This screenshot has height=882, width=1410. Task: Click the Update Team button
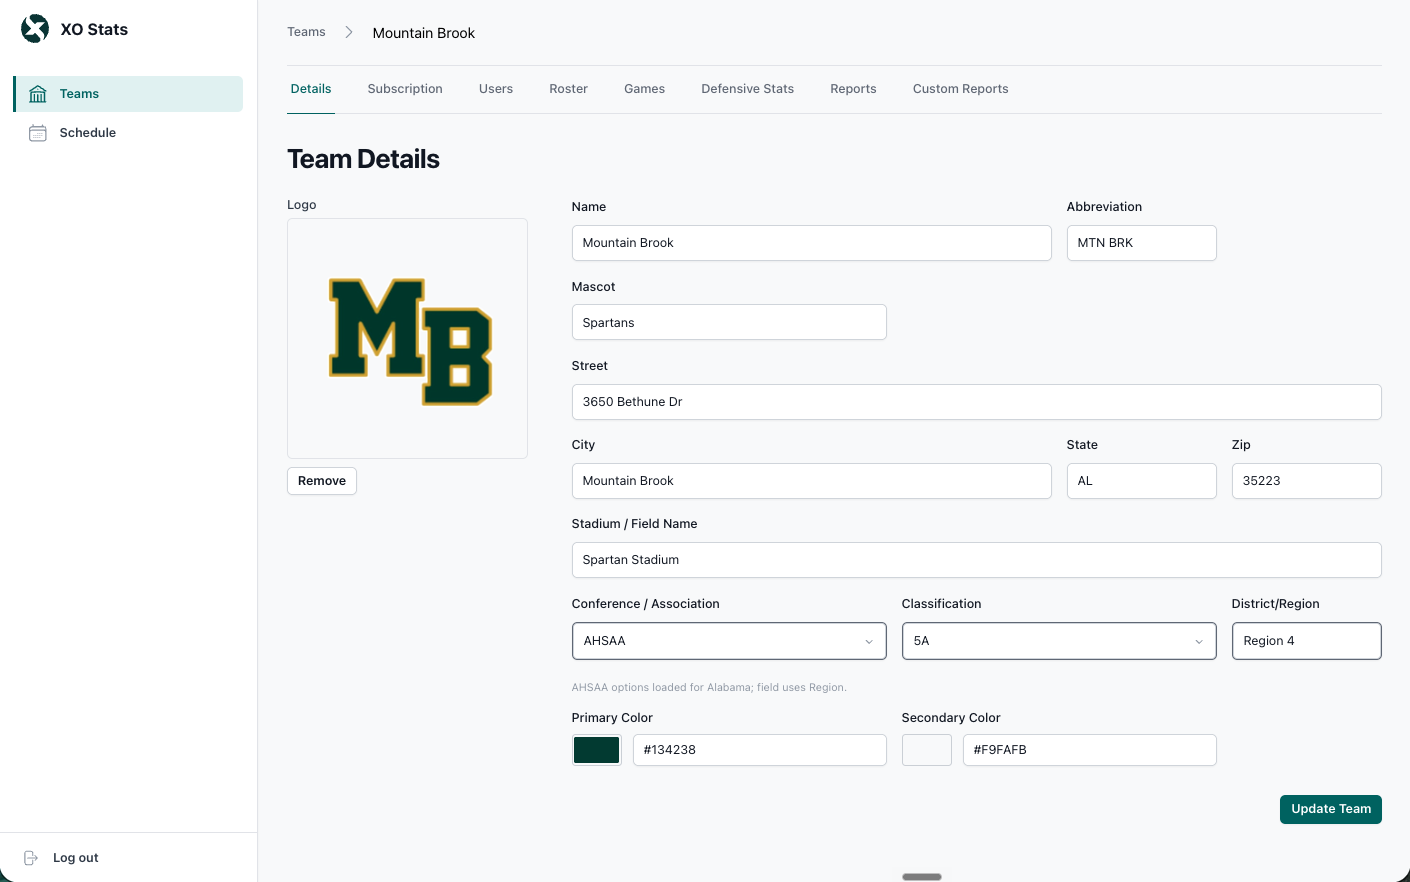point(1330,809)
